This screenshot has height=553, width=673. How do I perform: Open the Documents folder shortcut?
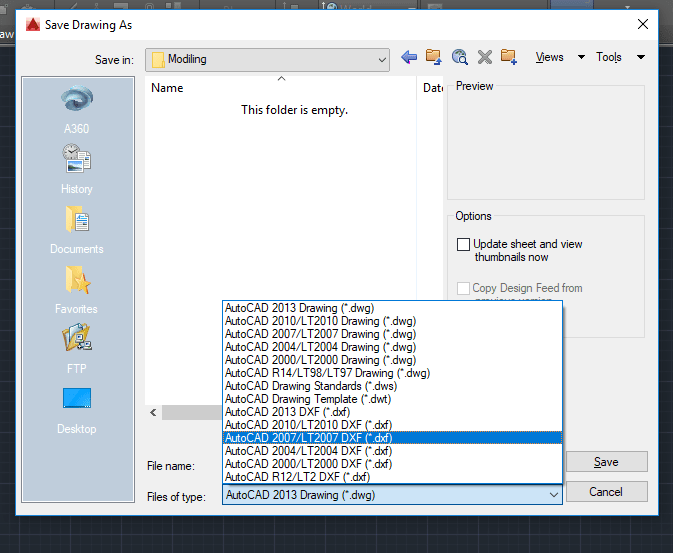pyautogui.click(x=77, y=230)
